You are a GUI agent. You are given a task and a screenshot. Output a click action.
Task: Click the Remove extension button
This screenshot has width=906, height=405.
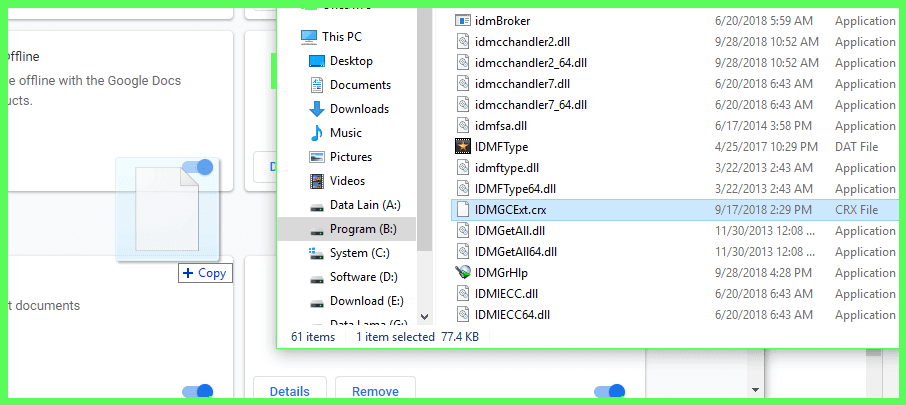coord(375,391)
